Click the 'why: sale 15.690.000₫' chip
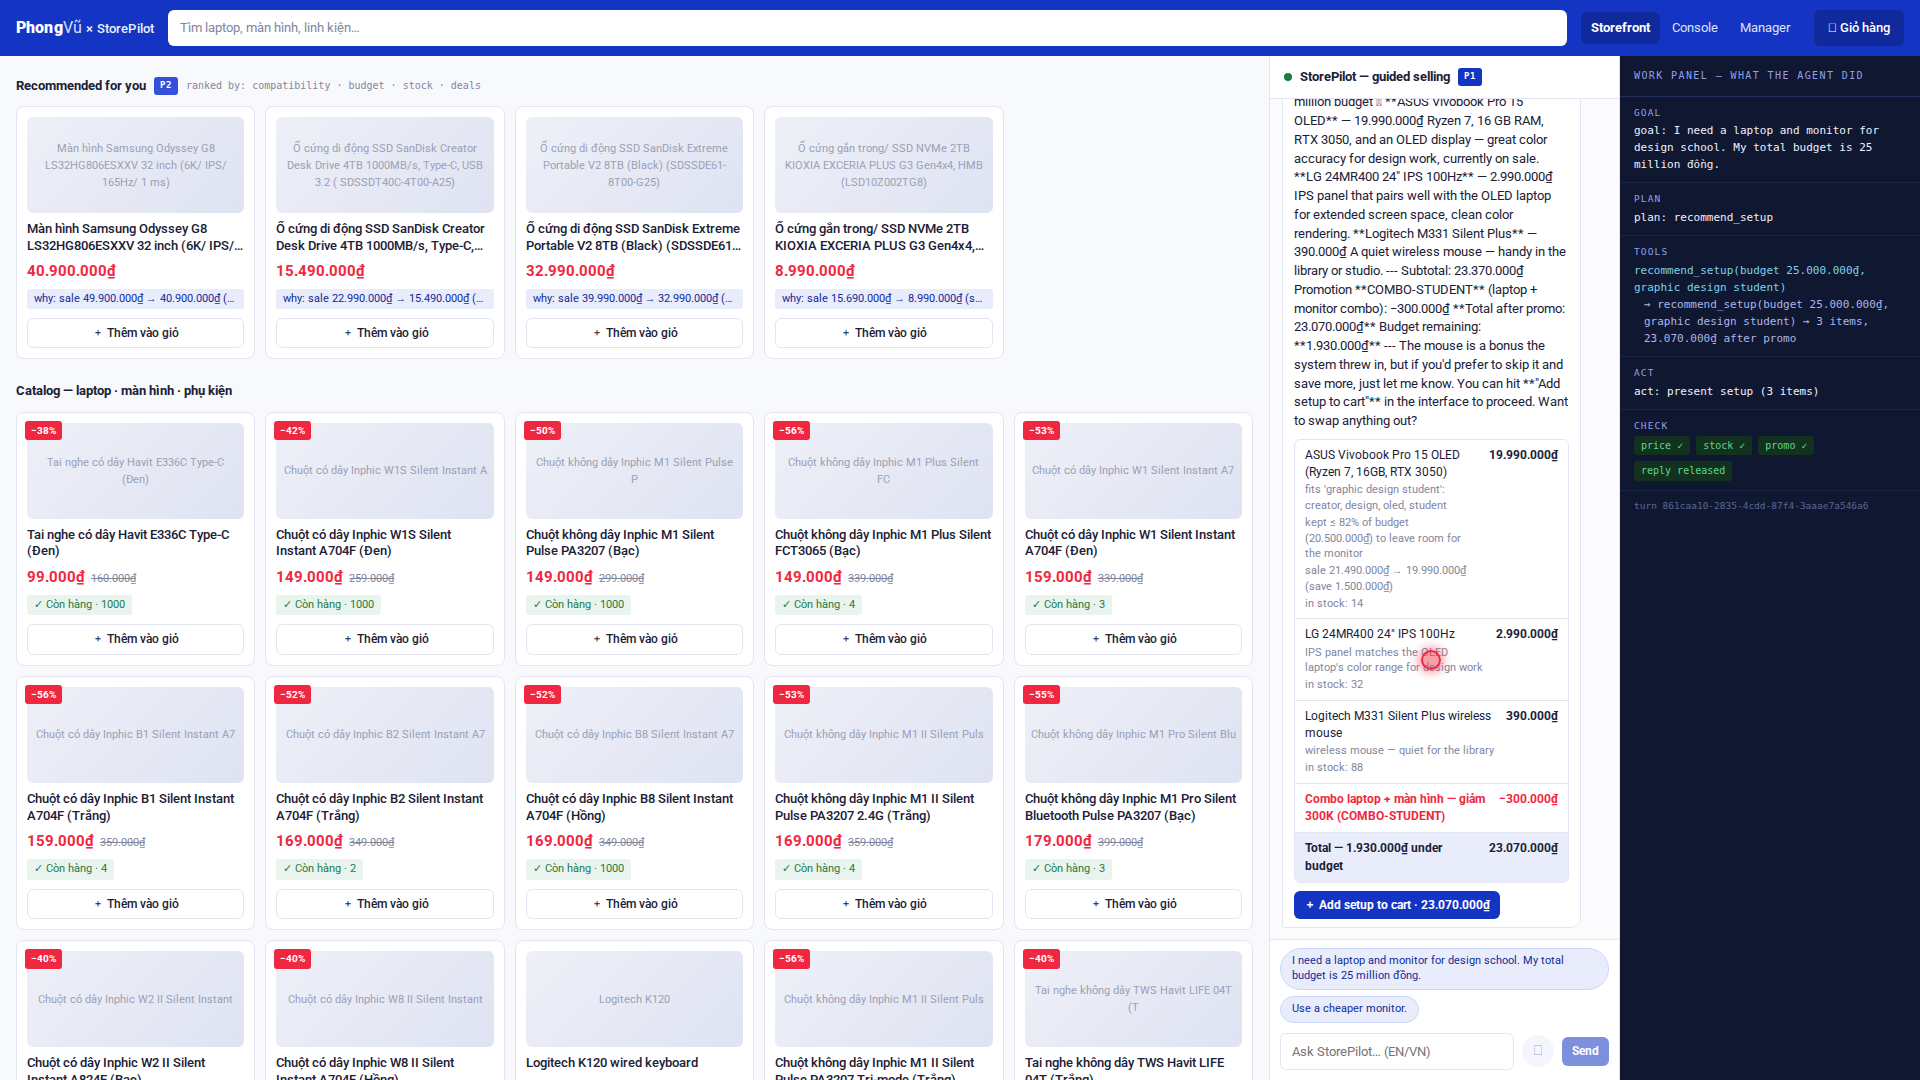 coord(884,298)
